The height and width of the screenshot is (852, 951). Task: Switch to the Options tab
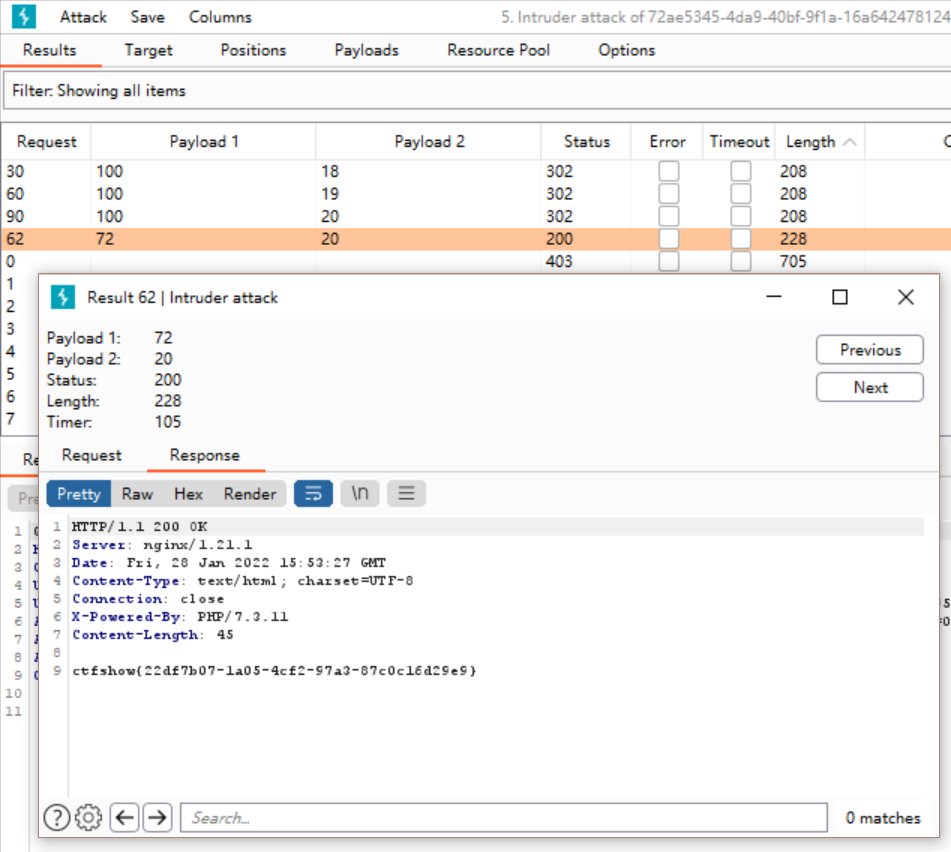(627, 50)
